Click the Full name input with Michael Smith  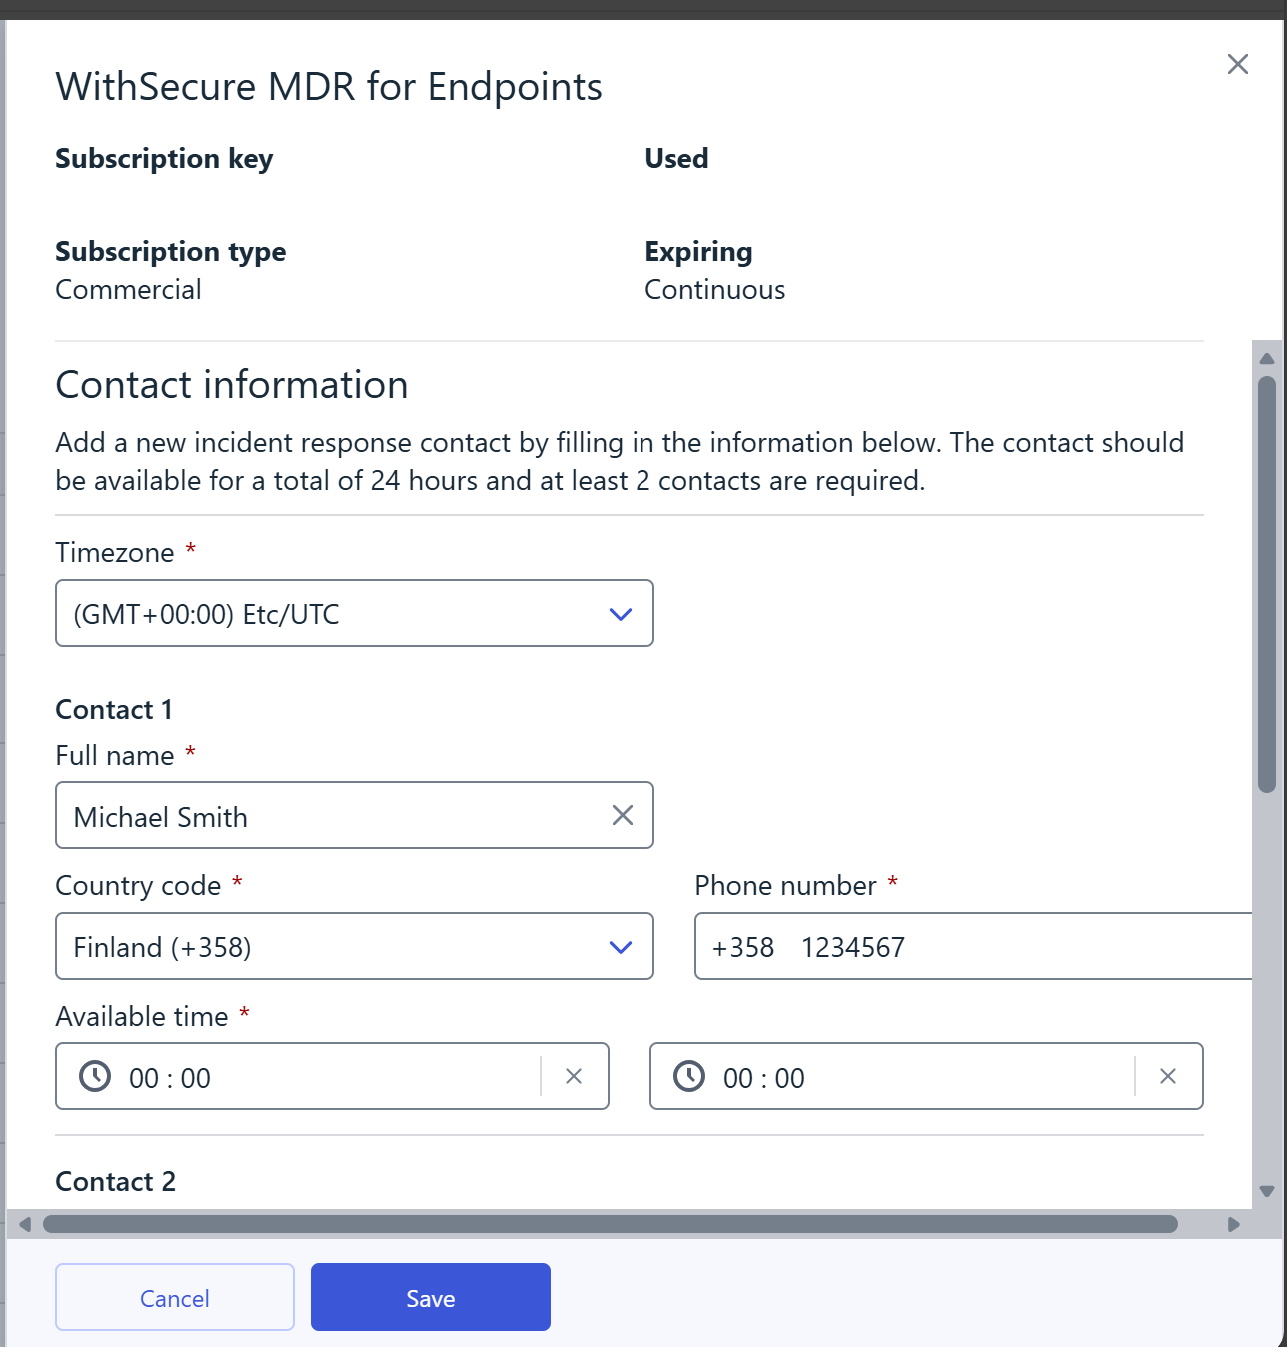coord(330,816)
